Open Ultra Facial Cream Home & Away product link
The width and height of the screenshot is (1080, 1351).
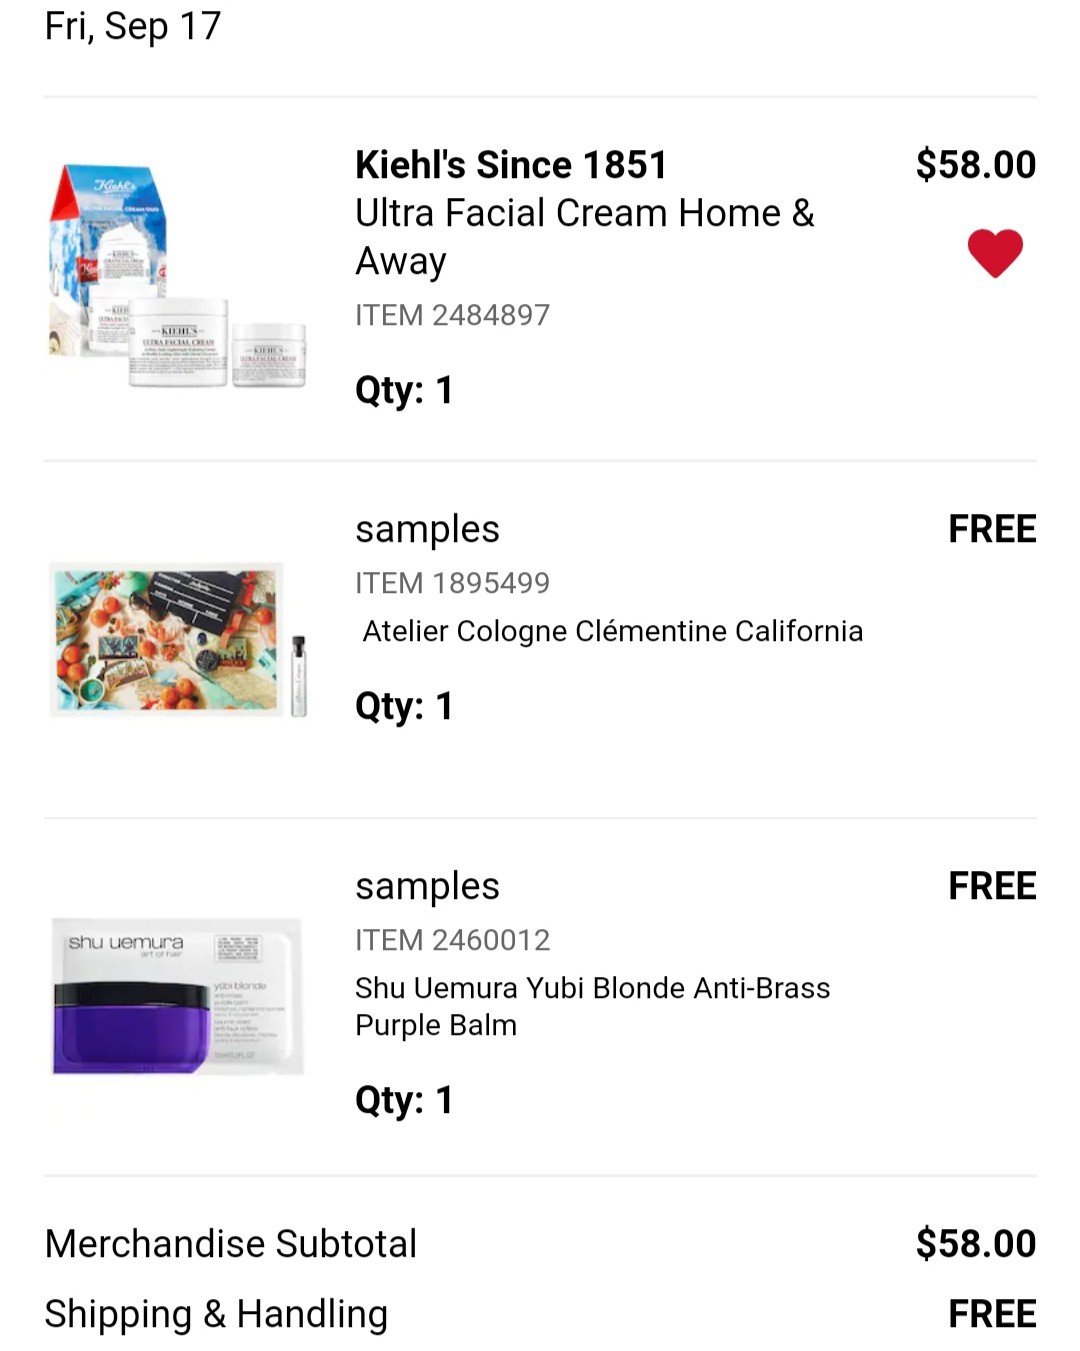point(585,237)
